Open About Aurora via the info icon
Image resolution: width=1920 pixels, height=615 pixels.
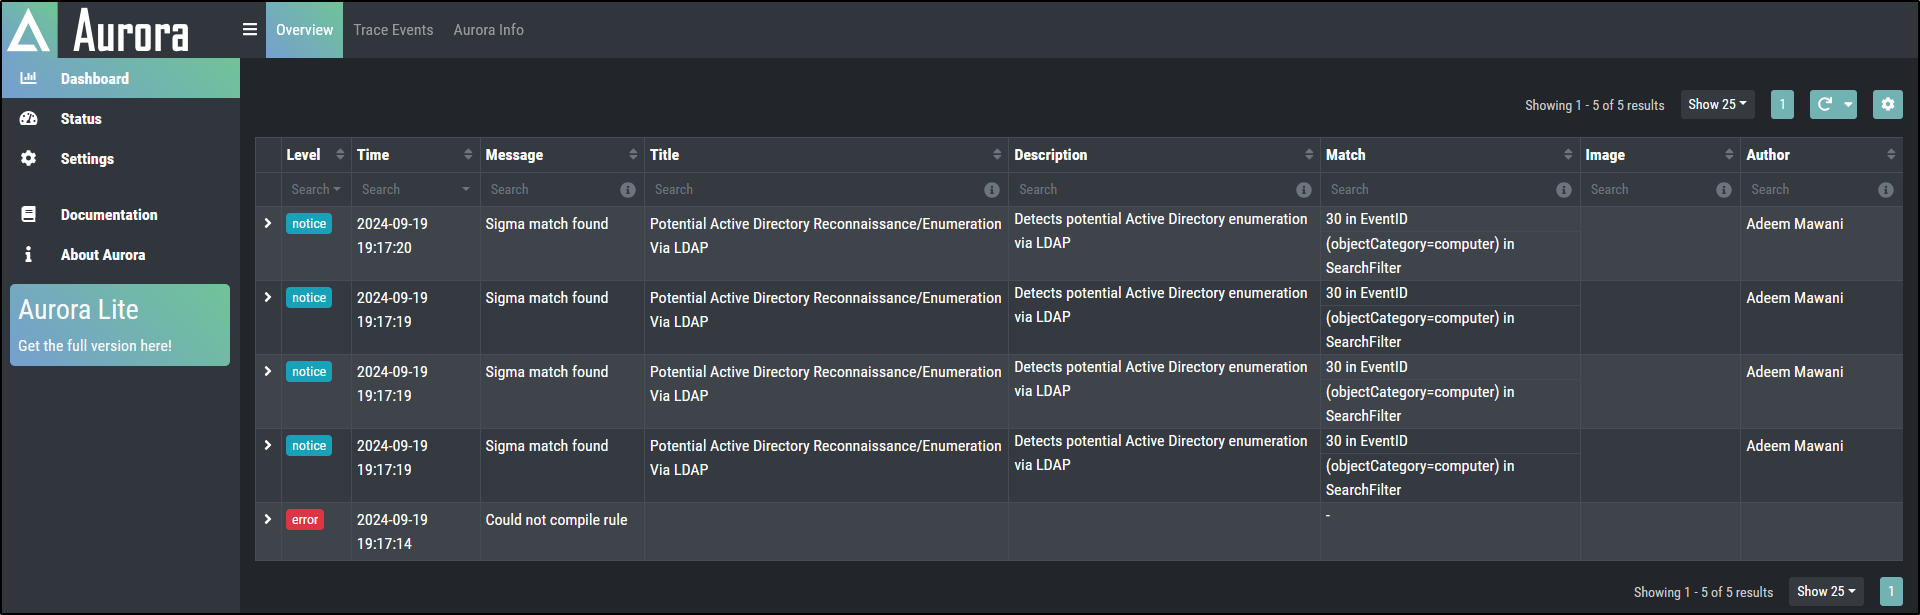(x=28, y=254)
